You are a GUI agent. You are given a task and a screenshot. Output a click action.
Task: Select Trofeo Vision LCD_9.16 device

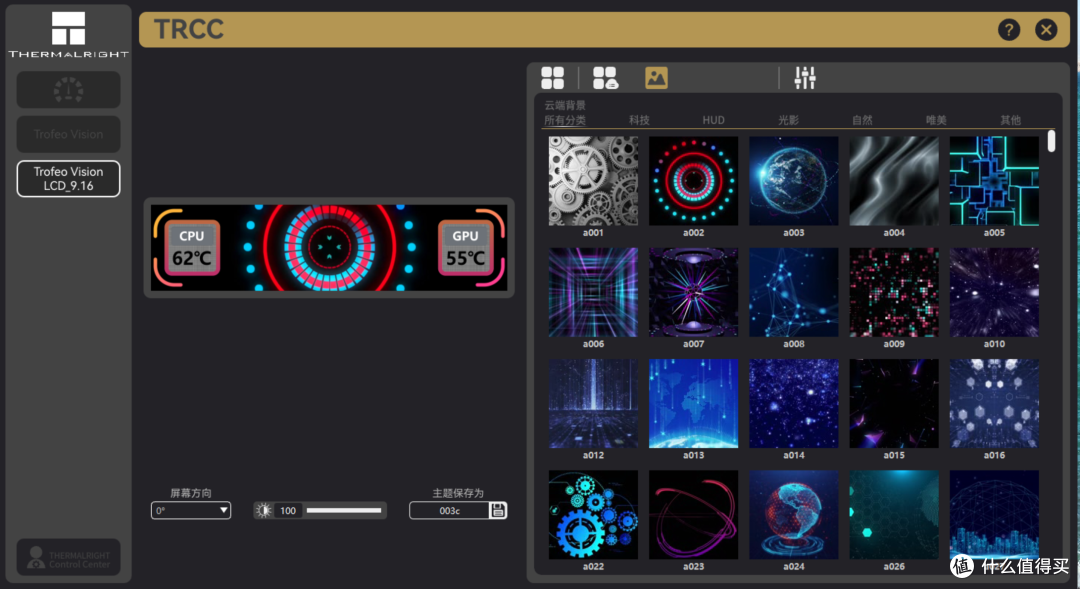pos(68,178)
